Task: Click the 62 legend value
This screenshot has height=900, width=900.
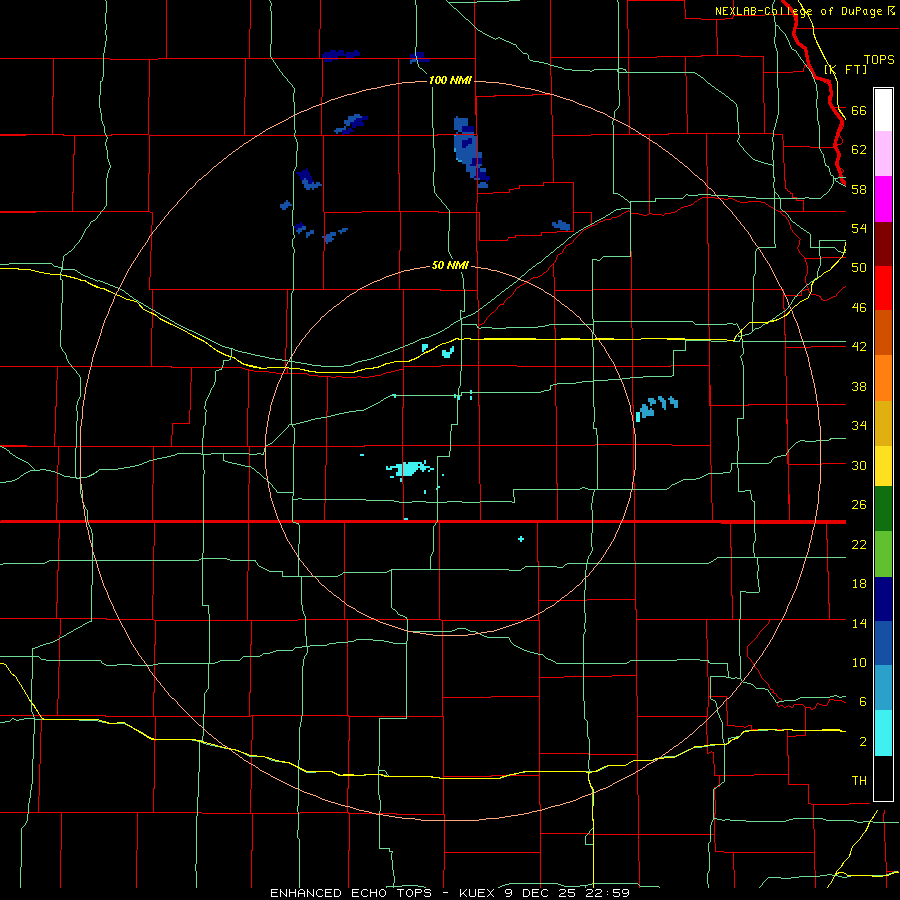Action: point(859,150)
